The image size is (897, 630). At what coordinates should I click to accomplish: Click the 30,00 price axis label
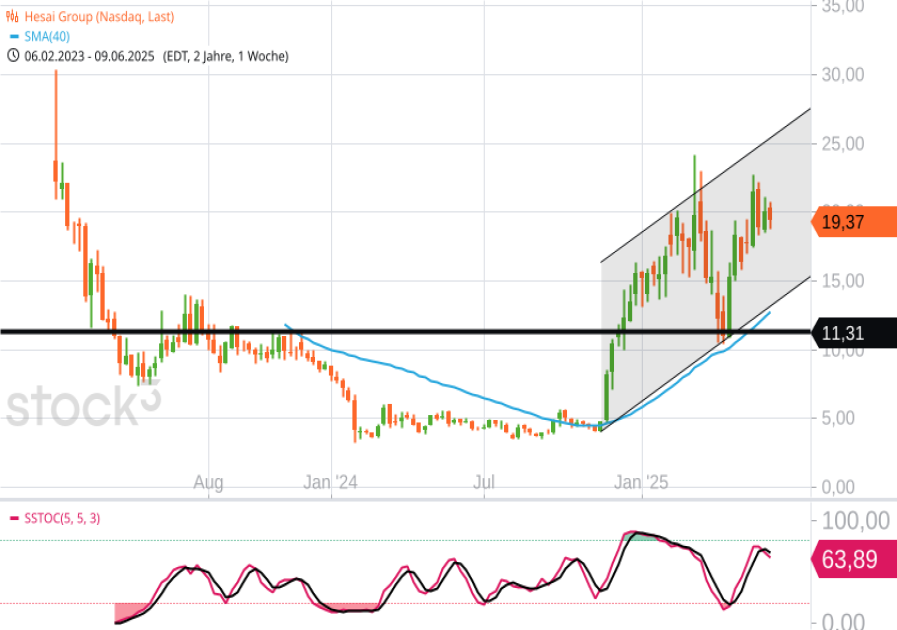[843, 74]
